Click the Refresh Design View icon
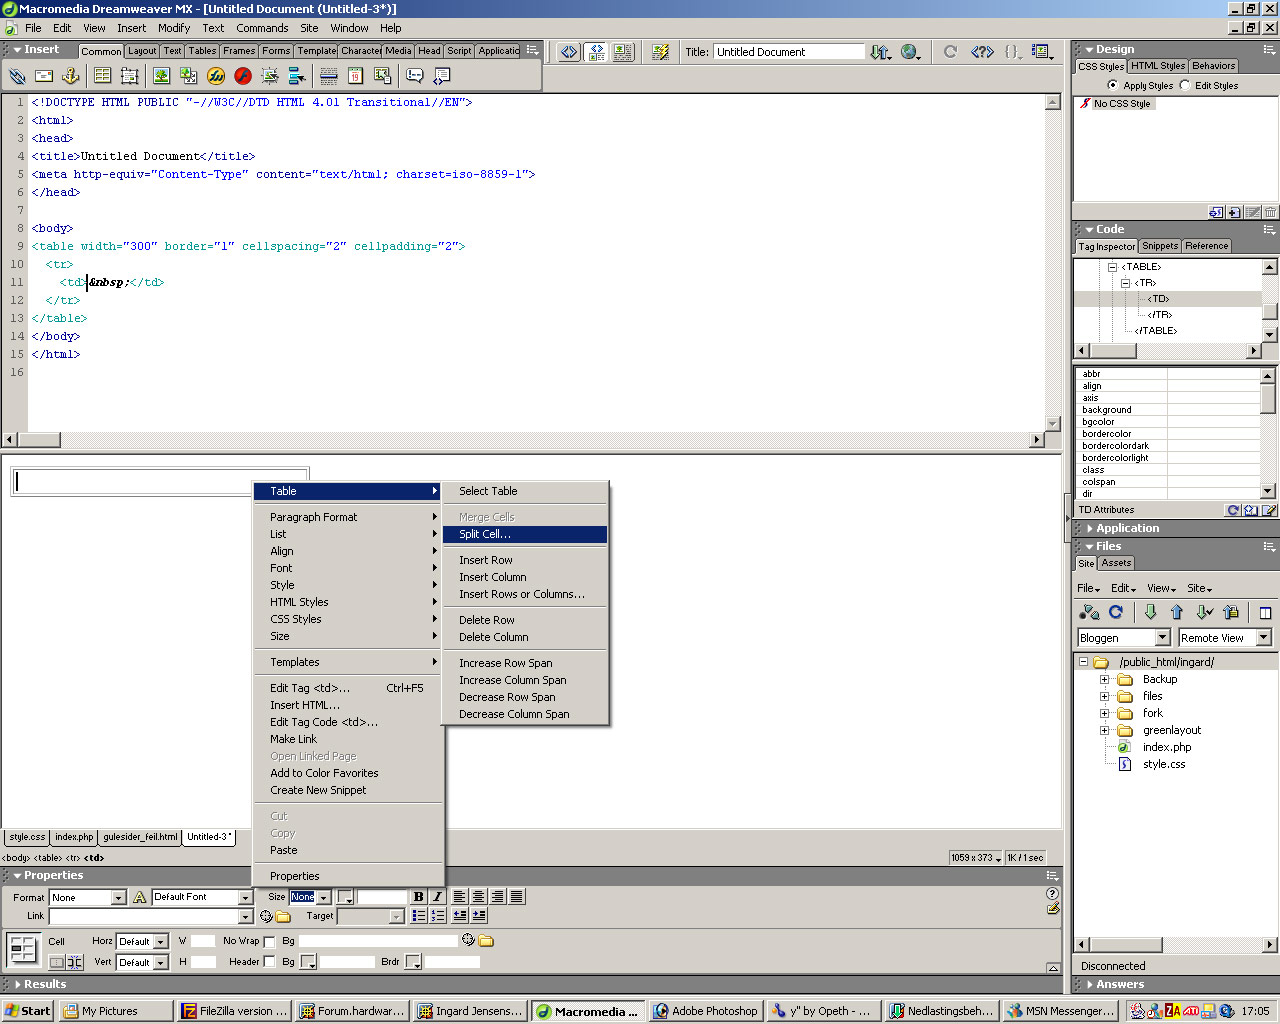The width and height of the screenshot is (1280, 1024). click(950, 52)
